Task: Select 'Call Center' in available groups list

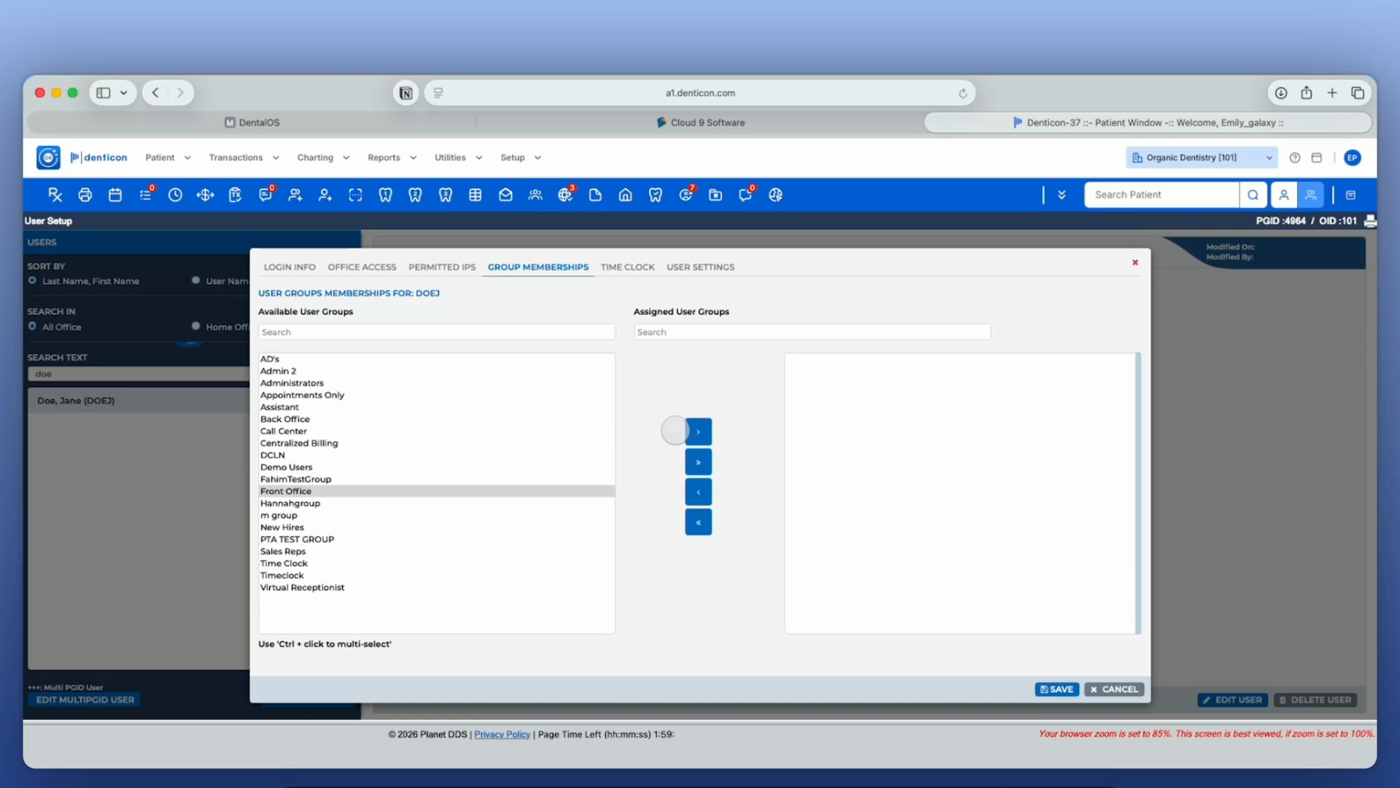Action: [x=437, y=431]
